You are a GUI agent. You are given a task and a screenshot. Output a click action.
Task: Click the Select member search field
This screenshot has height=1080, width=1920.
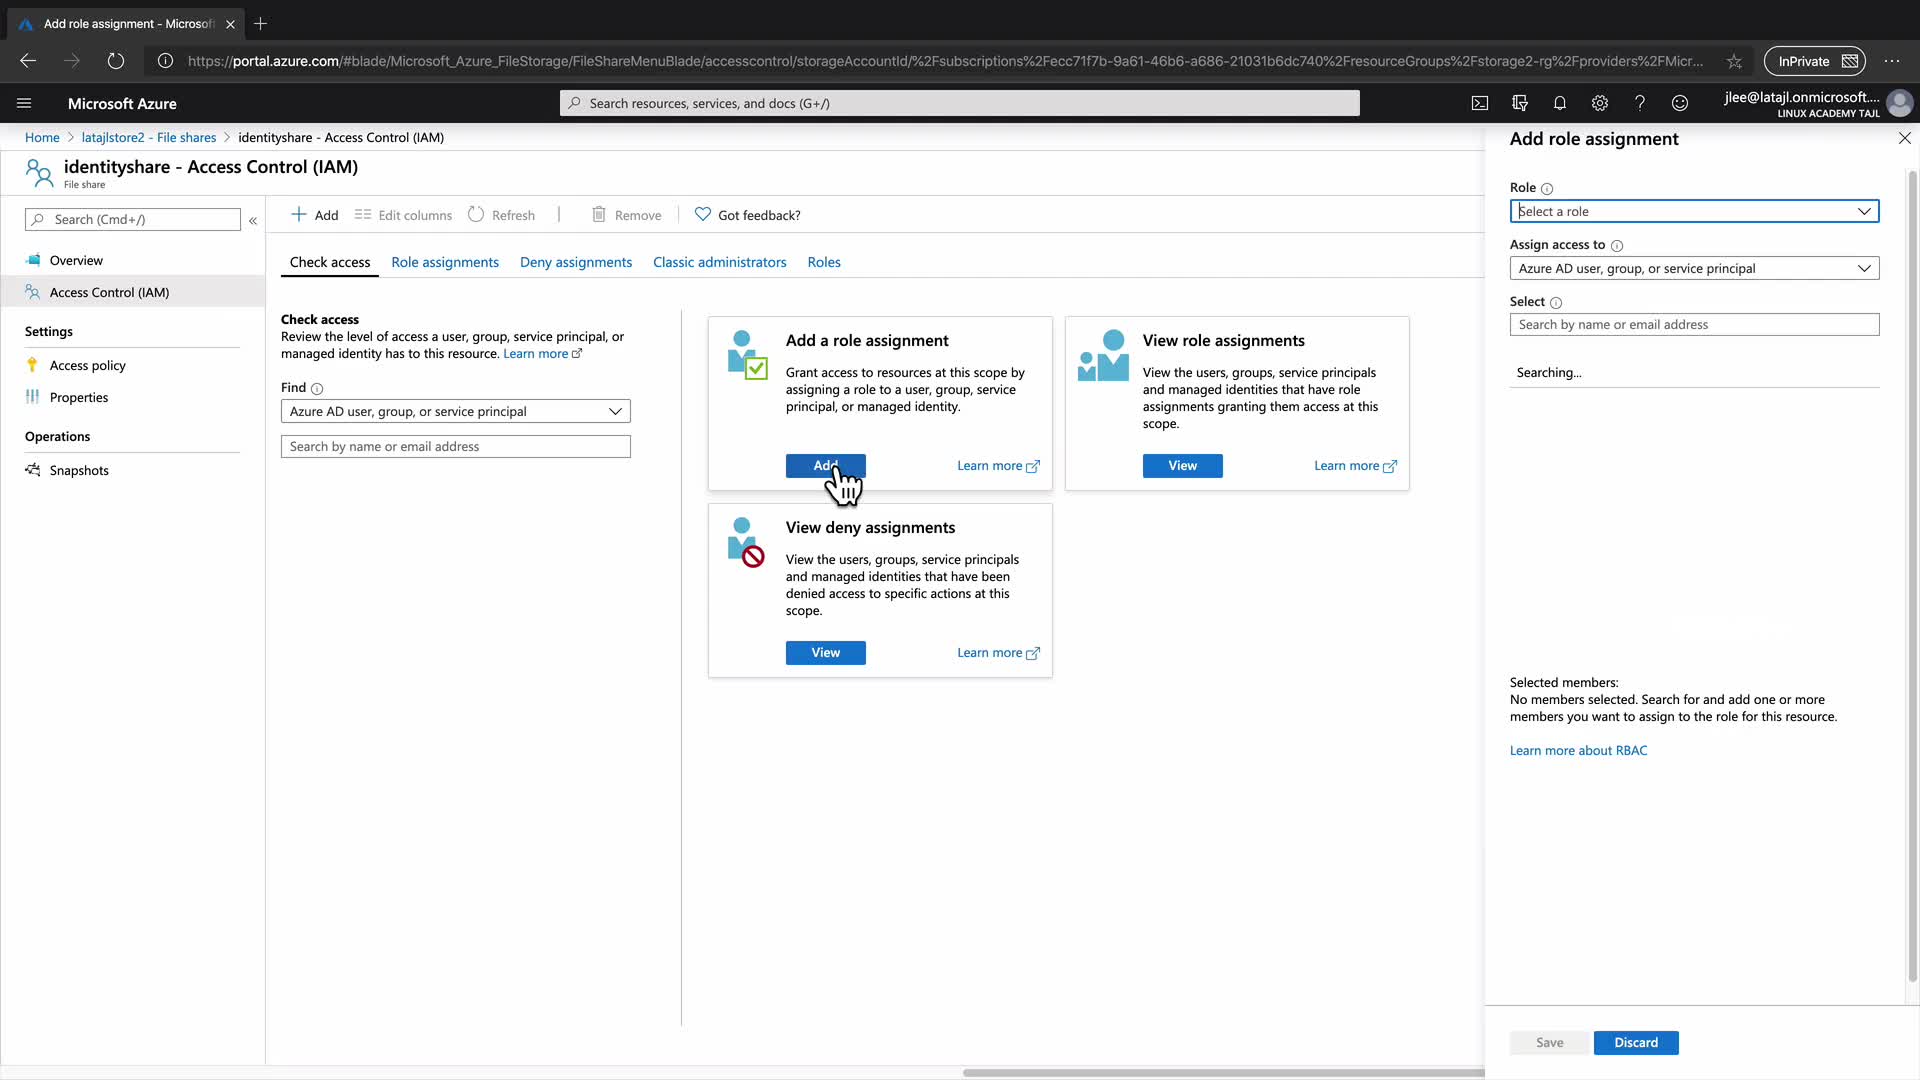[x=1694, y=324]
